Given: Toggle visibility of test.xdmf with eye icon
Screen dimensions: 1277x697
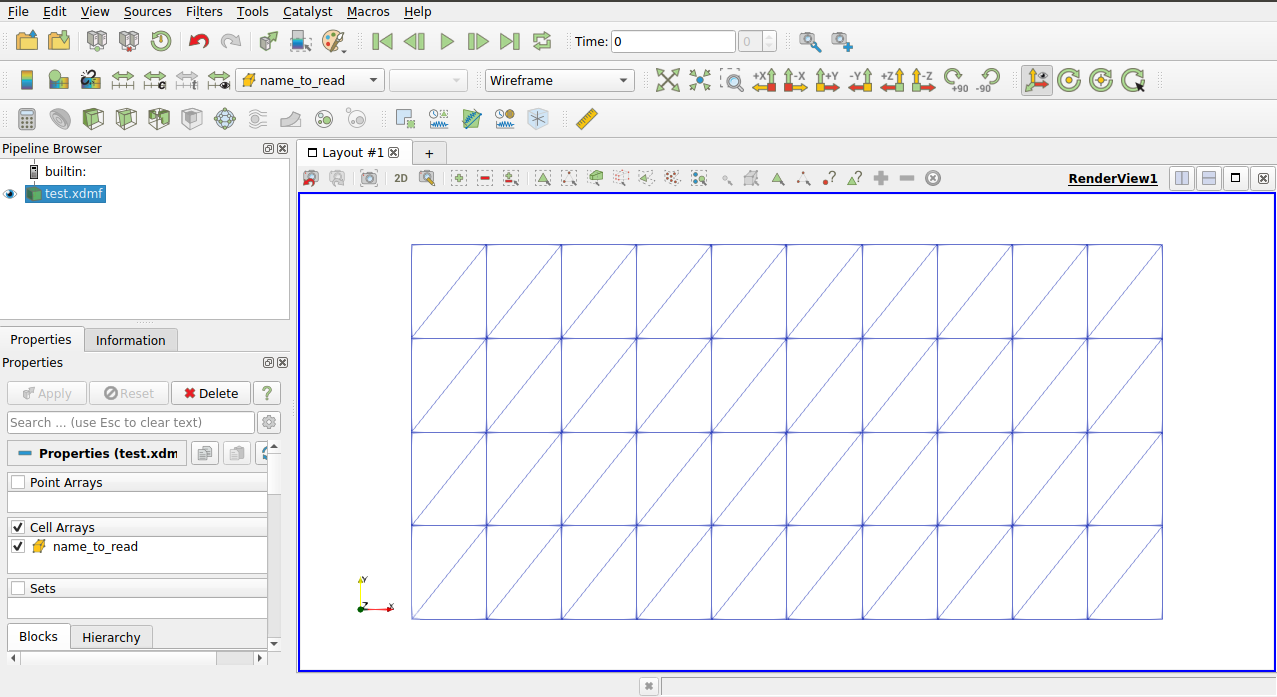Looking at the screenshot, I should (11, 194).
